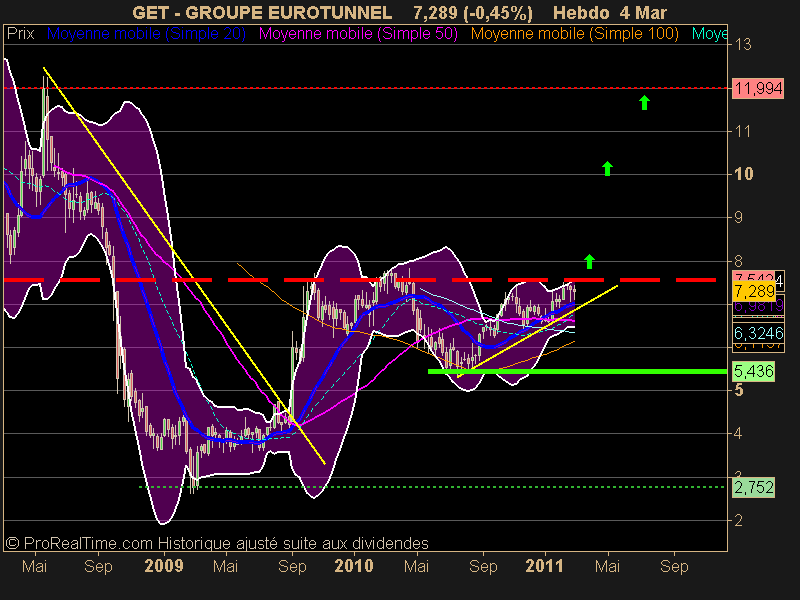Viewport: 800px width, 600px height.
Task: Click the Mai label between 2010 and 2011
Action: pyautogui.click(x=416, y=566)
